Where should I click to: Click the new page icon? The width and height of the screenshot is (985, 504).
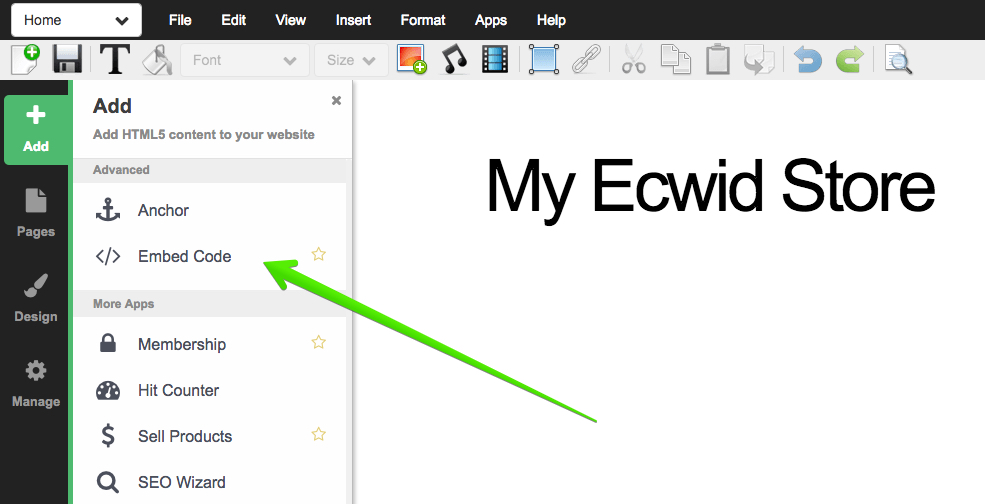pos(26,60)
